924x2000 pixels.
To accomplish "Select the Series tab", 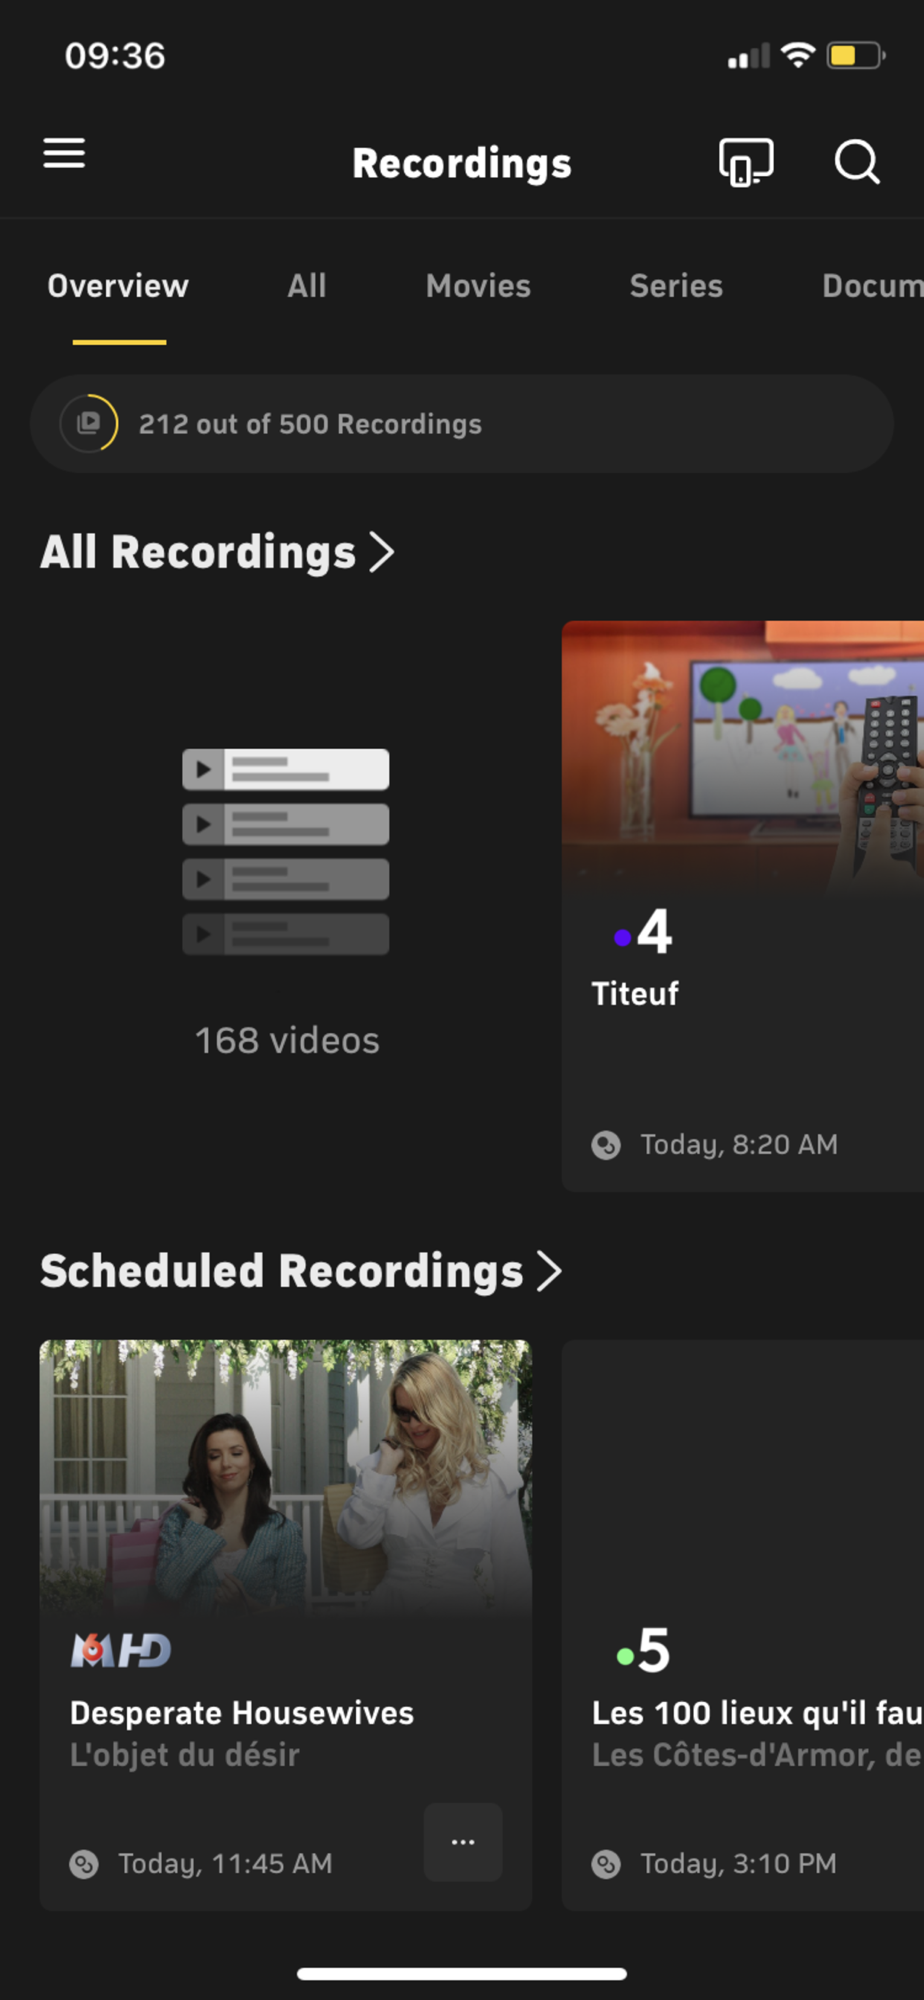I will coord(676,286).
